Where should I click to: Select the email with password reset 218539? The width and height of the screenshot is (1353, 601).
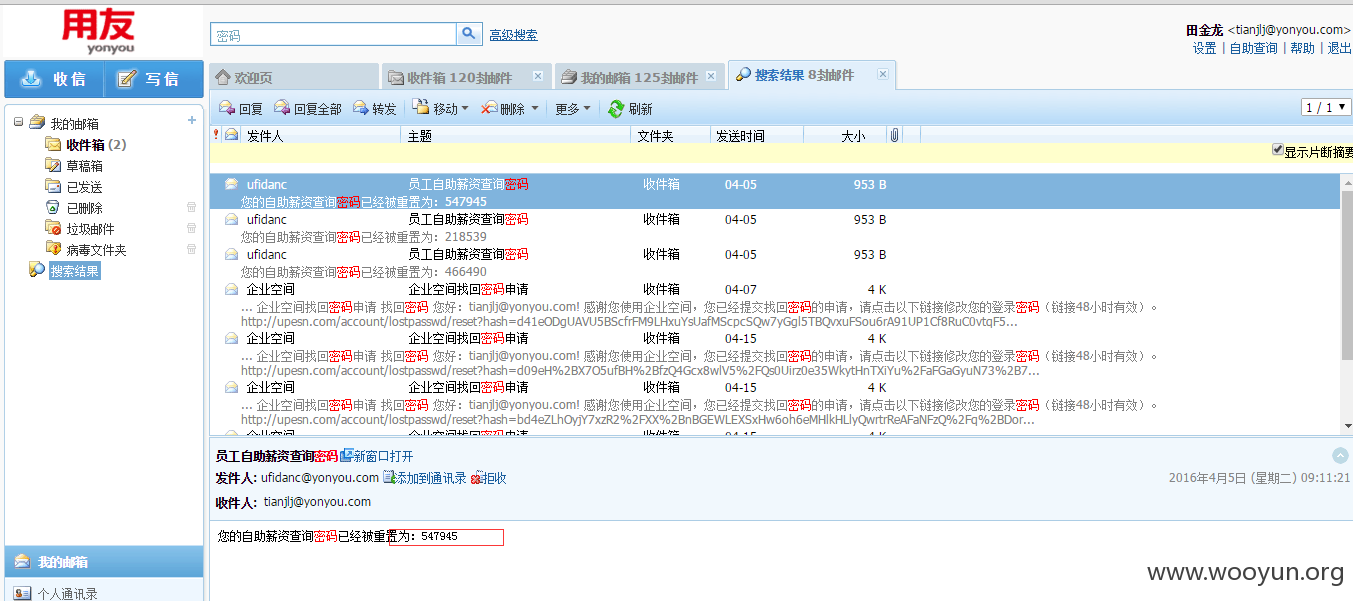[775, 228]
